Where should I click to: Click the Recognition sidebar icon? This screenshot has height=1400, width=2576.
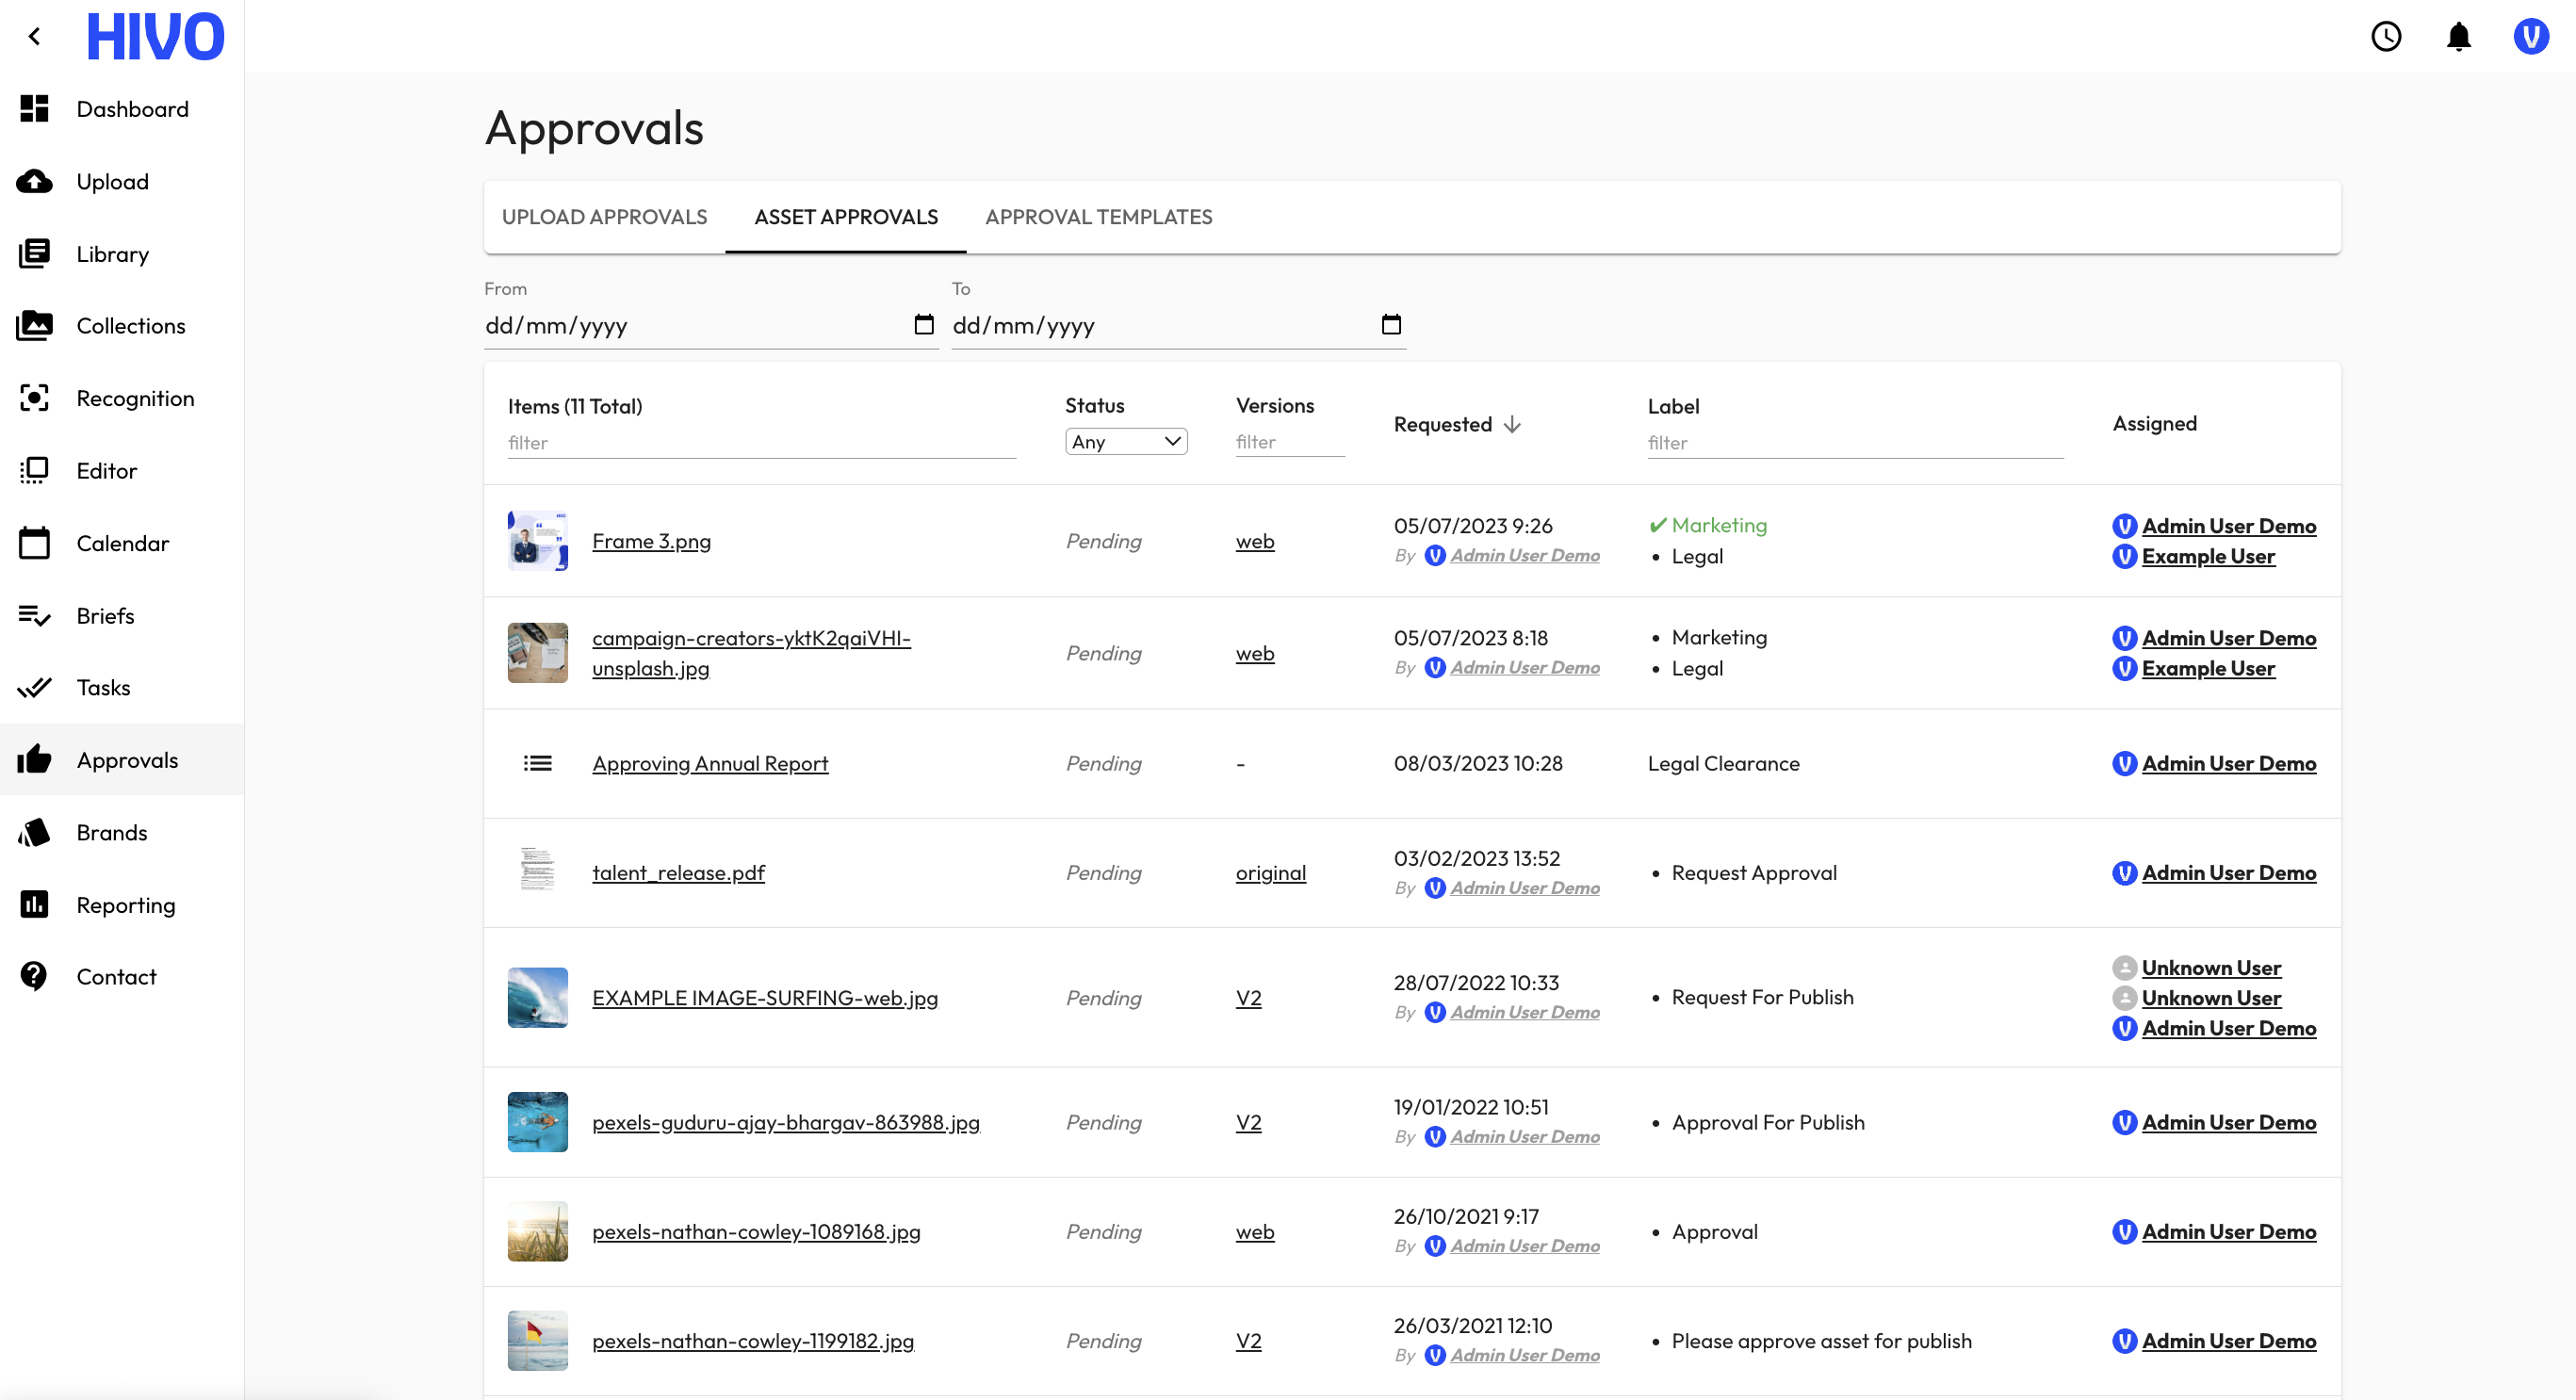(x=34, y=398)
